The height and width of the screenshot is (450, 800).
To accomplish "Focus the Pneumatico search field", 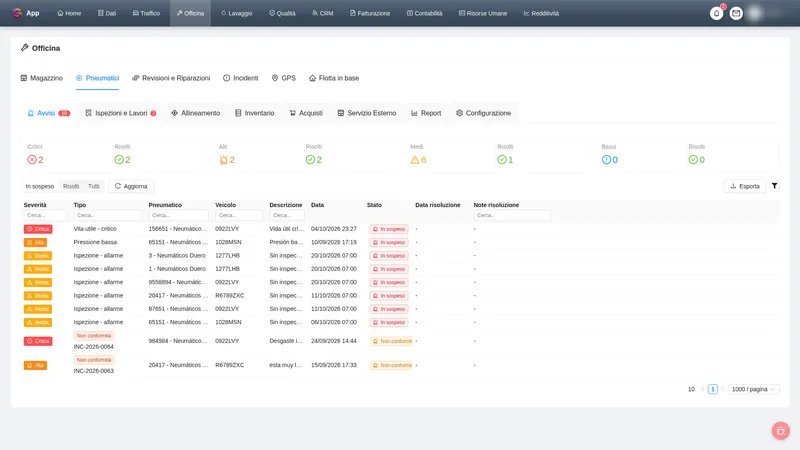I will [x=179, y=215].
